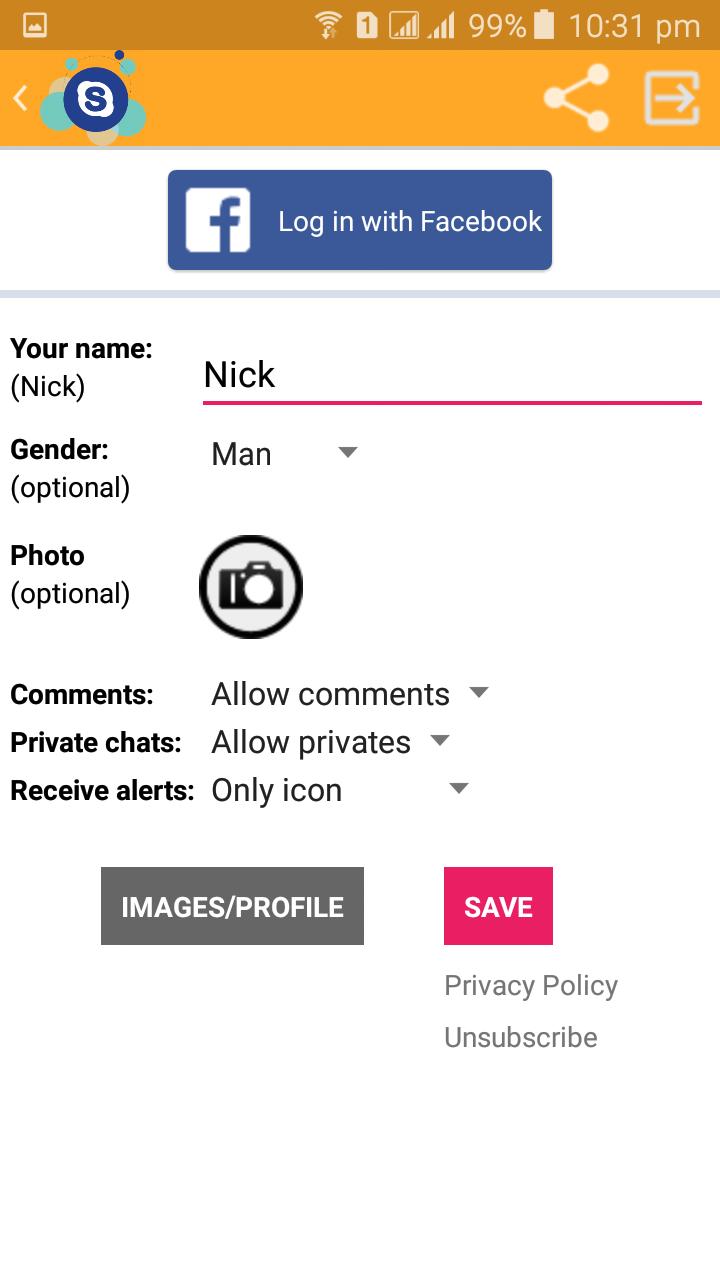Click the Skype logo icon
720x1280 pixels.
(98, 98)
